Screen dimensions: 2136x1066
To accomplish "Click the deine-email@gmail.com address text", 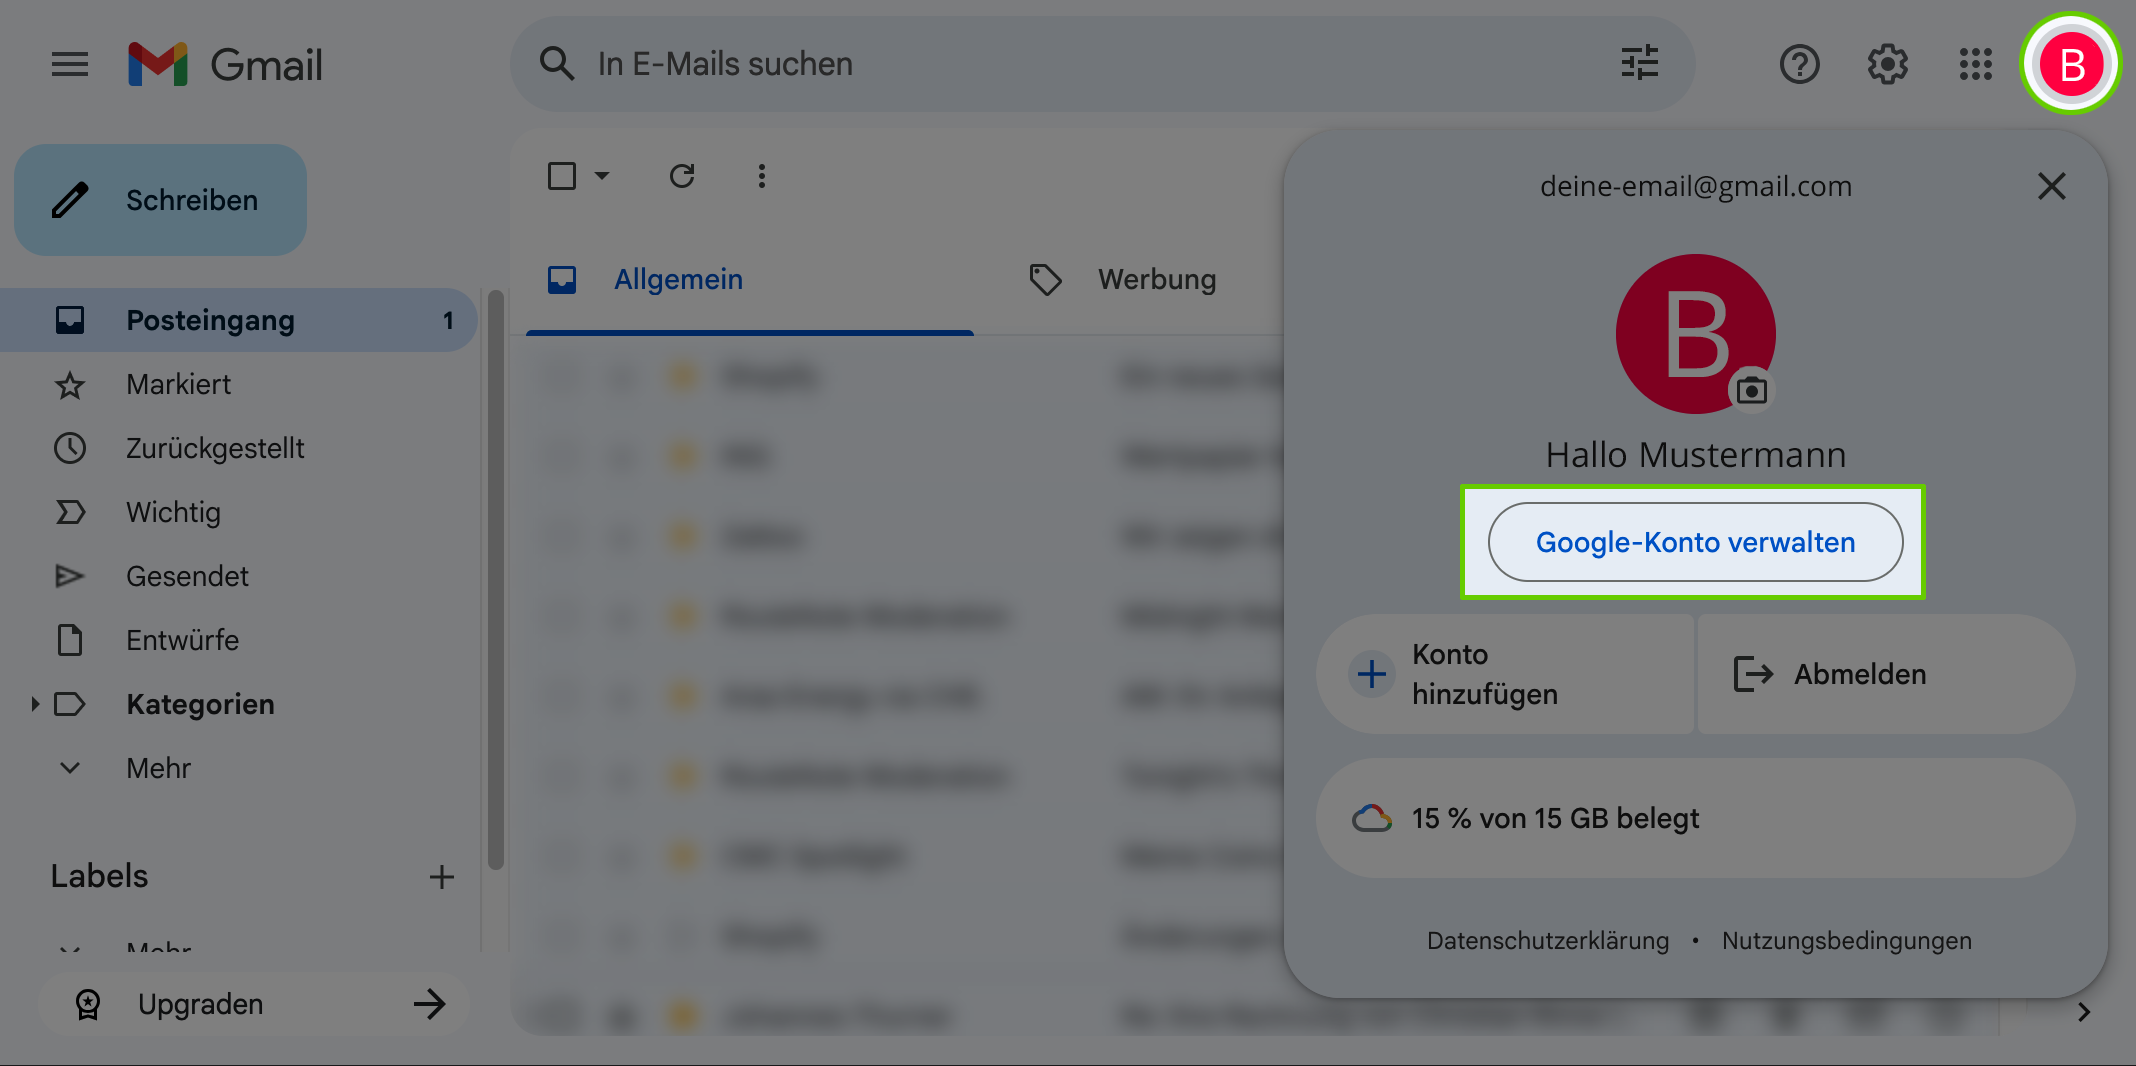I will pyautogui.click(x=1695, y=186).
